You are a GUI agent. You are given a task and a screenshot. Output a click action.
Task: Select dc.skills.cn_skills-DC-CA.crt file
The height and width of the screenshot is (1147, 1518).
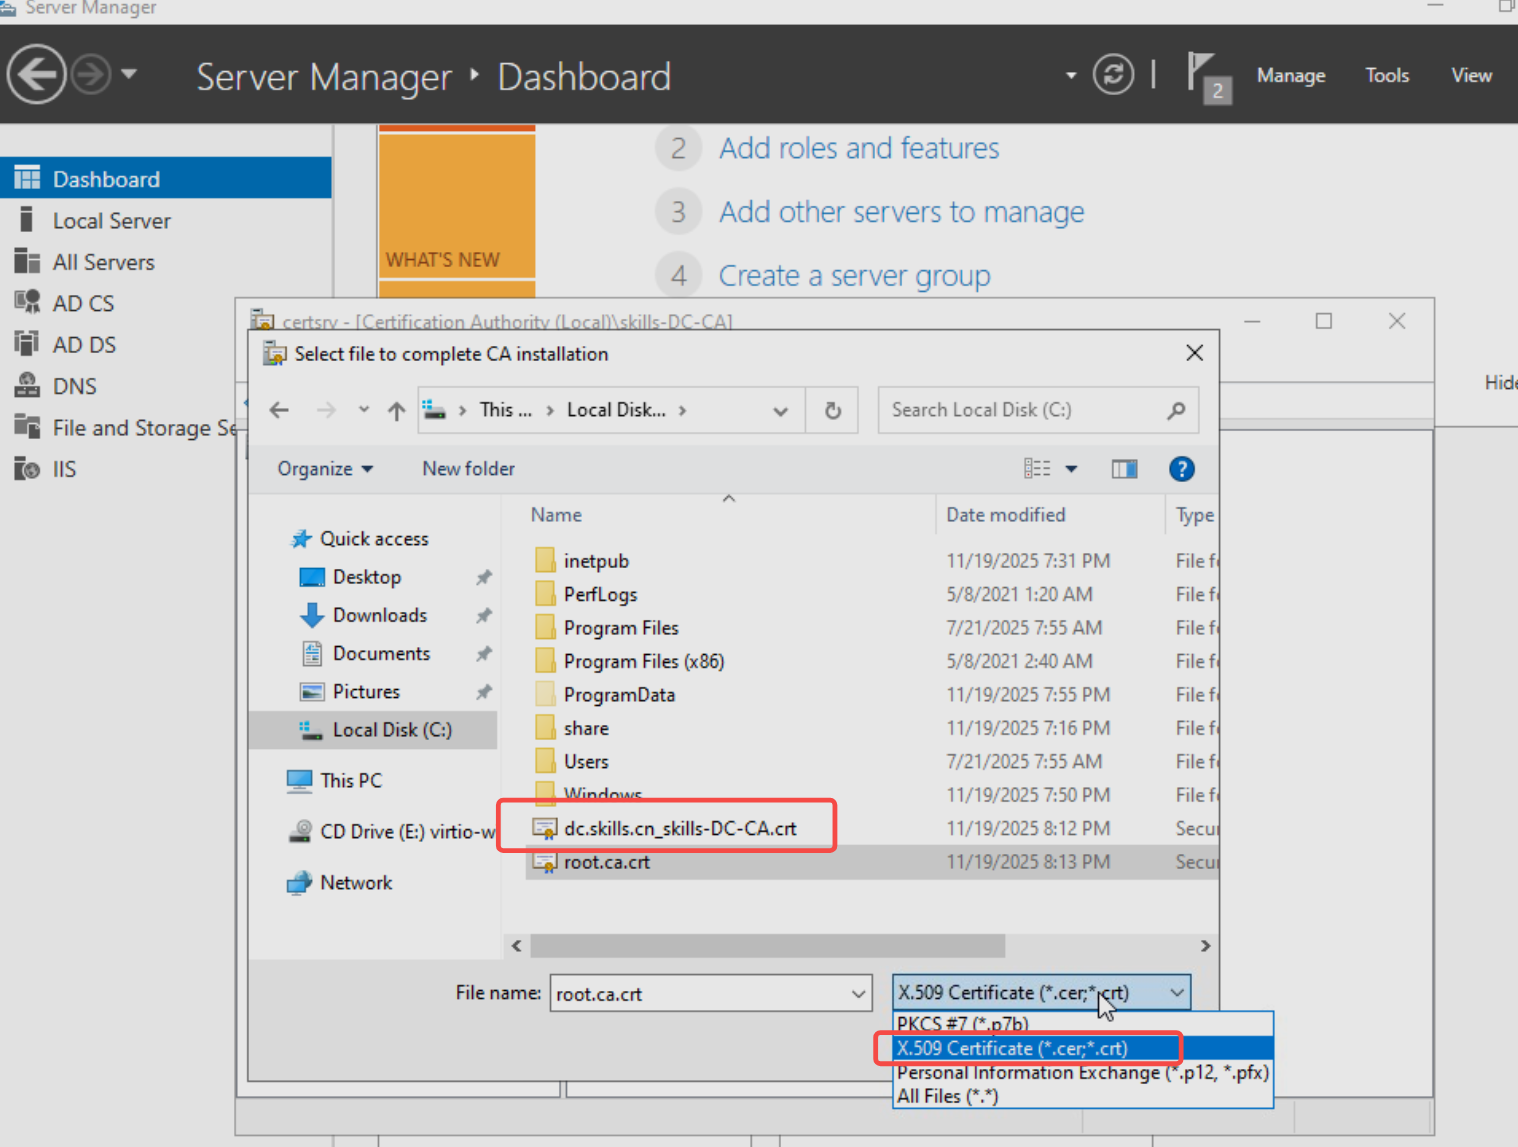coord(680,828)
